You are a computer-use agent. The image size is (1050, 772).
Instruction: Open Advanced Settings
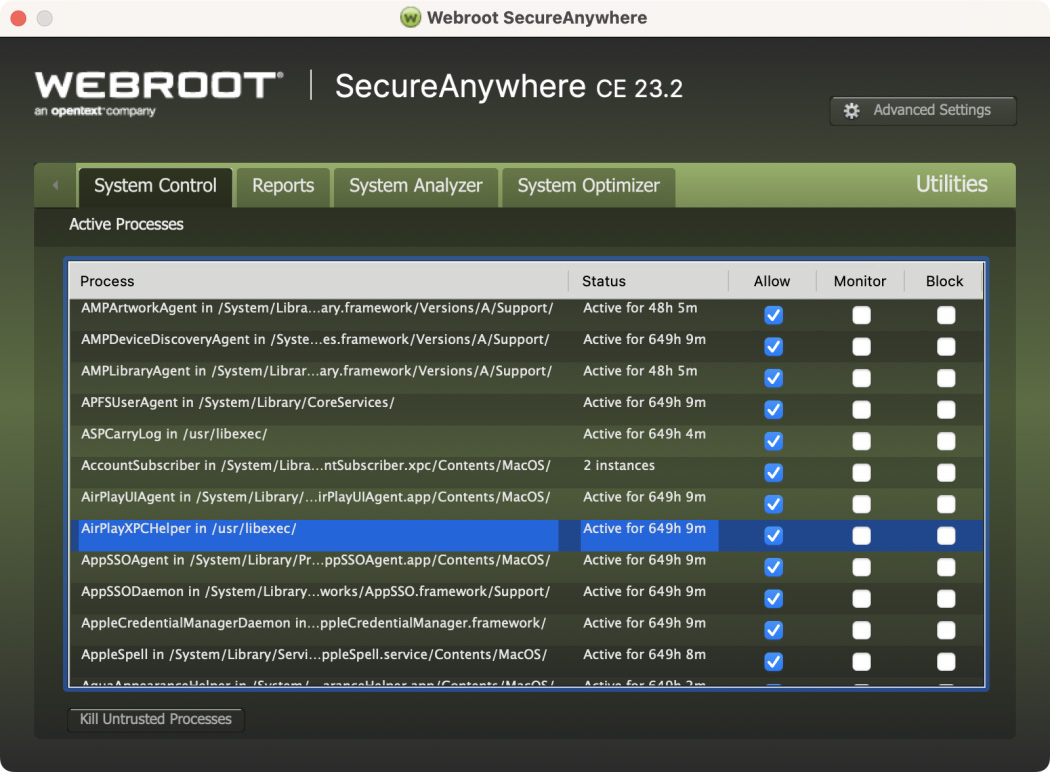[x=923, y=110]
